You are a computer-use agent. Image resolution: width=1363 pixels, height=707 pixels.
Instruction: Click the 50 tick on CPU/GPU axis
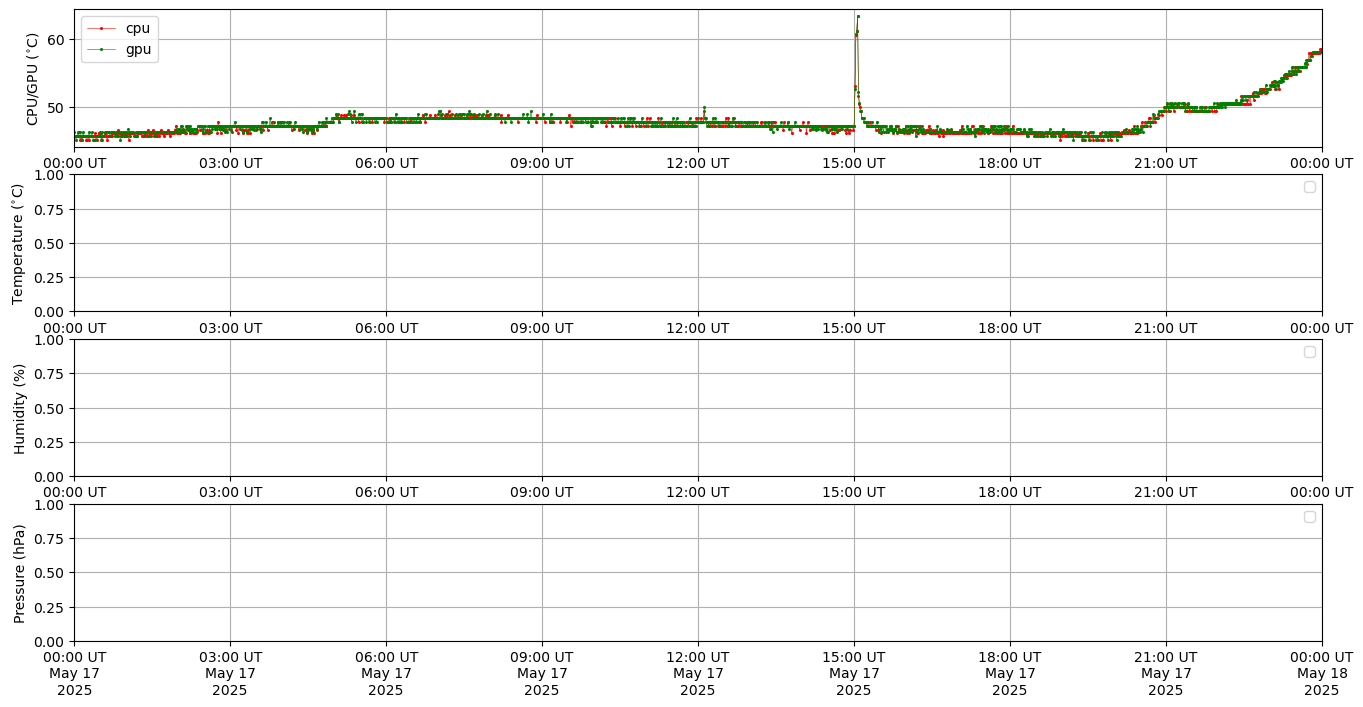point(55,107)
